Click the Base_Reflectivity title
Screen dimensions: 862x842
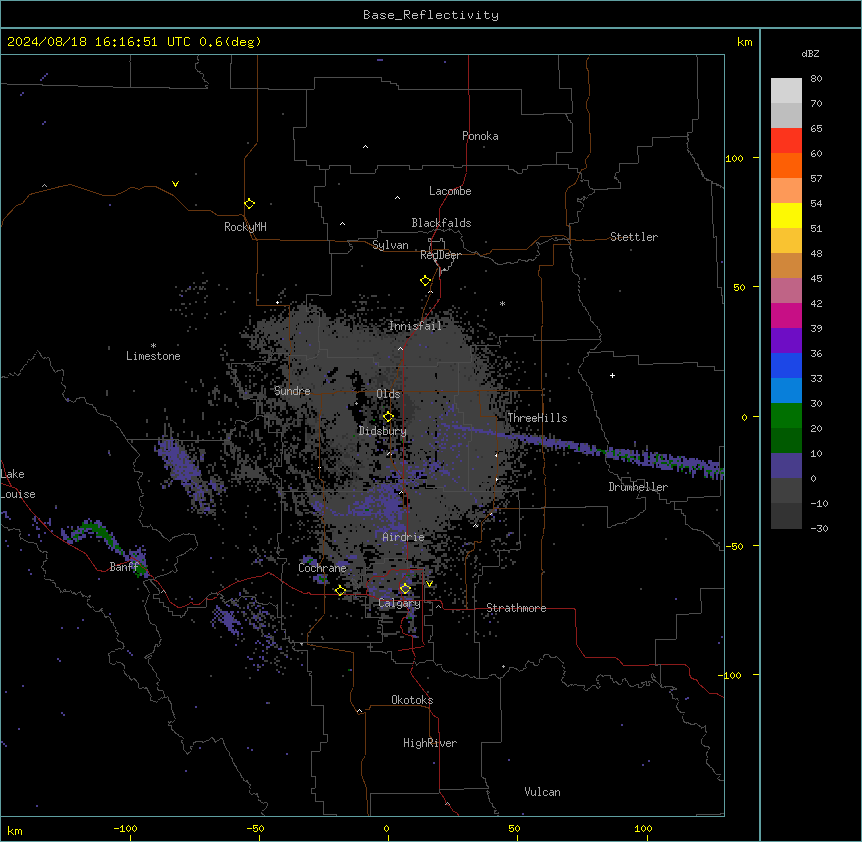(431, 15)
